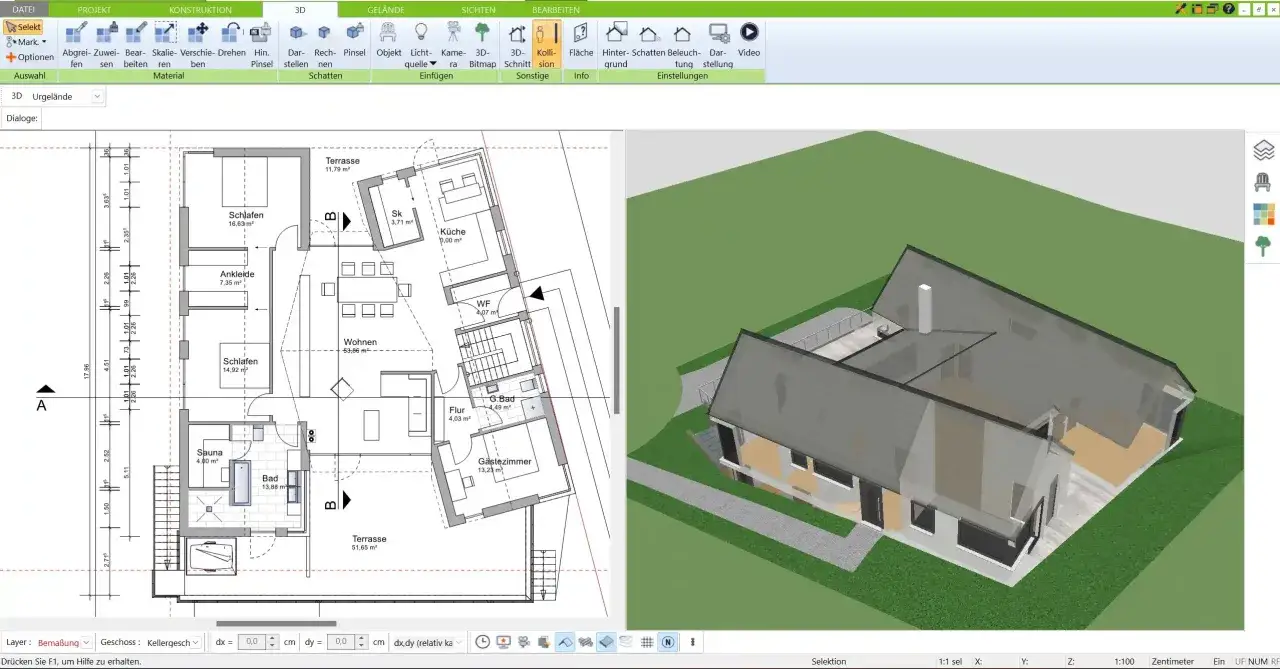The width and height of the screenshot is (1280, 669).
Task: Open Schatten settings
Action: pos(649,40)
